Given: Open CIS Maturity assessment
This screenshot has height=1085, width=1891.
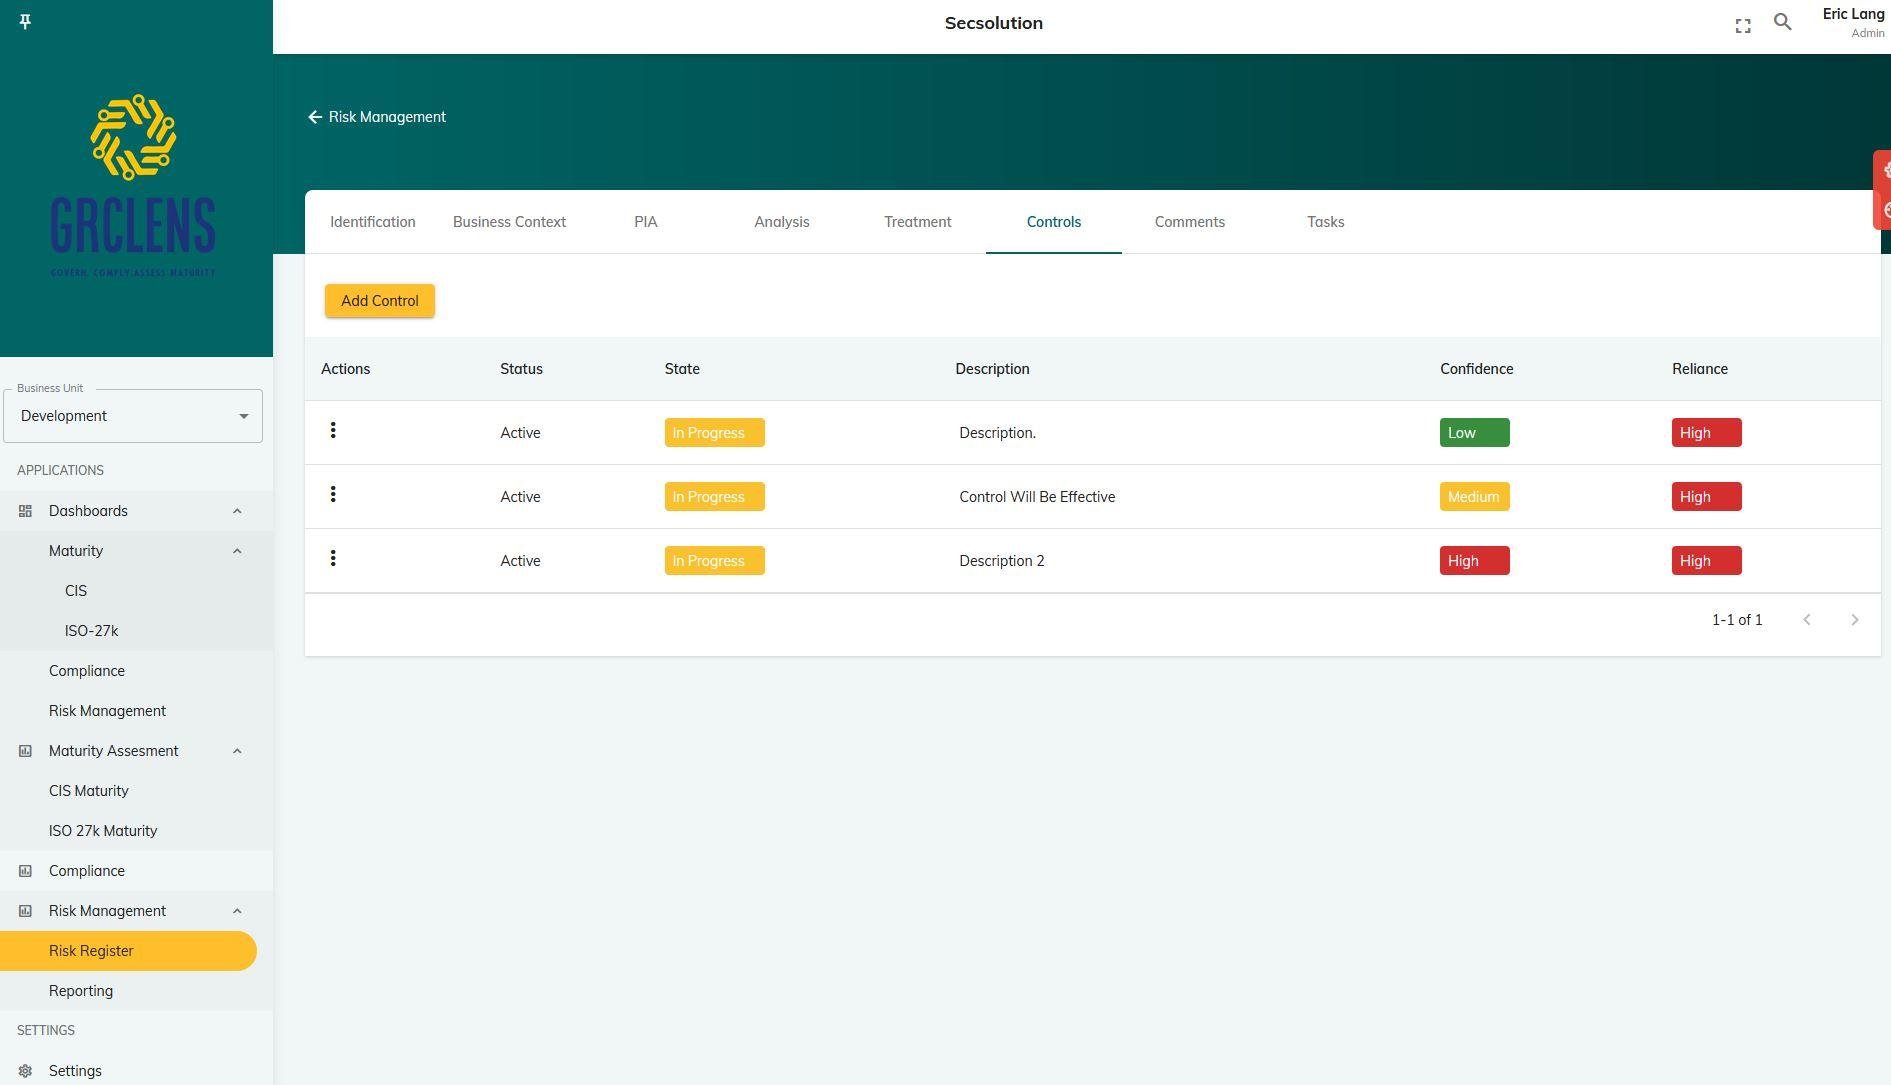Looking at the screenshot, I should pyautogui.click(x=89, y=791).
